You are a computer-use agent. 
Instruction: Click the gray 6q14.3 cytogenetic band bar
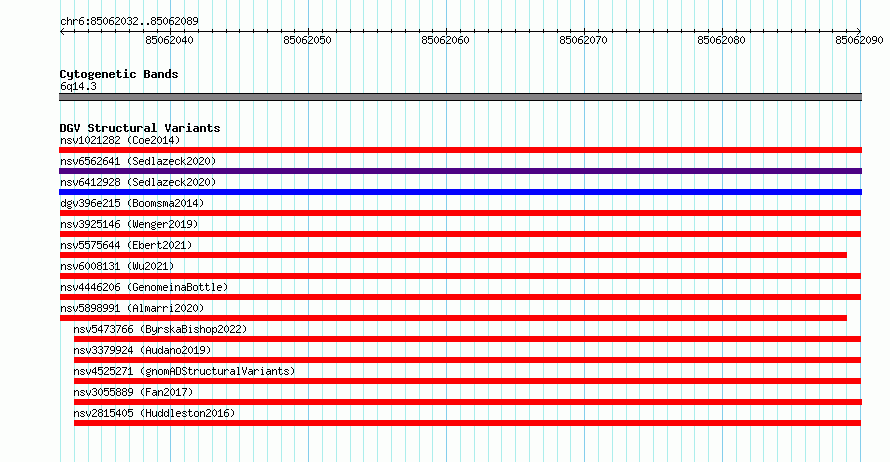(x=460, y=97)
